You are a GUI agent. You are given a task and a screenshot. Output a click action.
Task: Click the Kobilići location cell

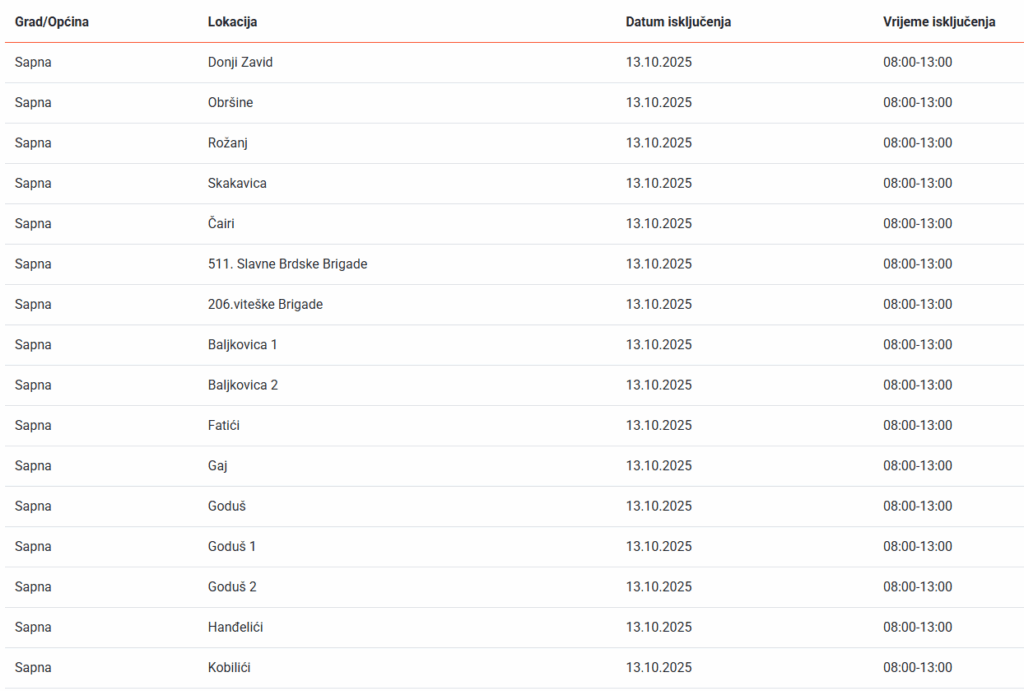pos(236,667)
